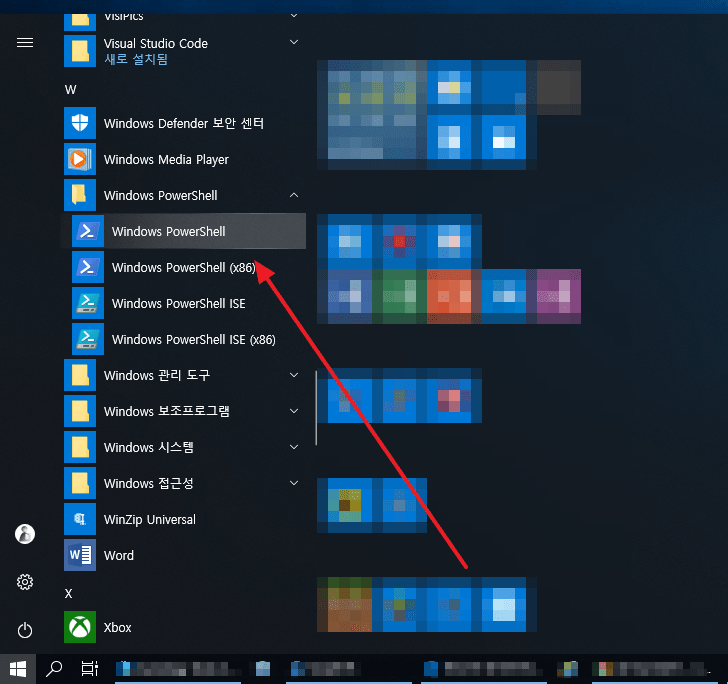The image size is (728, 684).
Task: Click the Visual Studio Code folder icon
Action: (80, 51)
